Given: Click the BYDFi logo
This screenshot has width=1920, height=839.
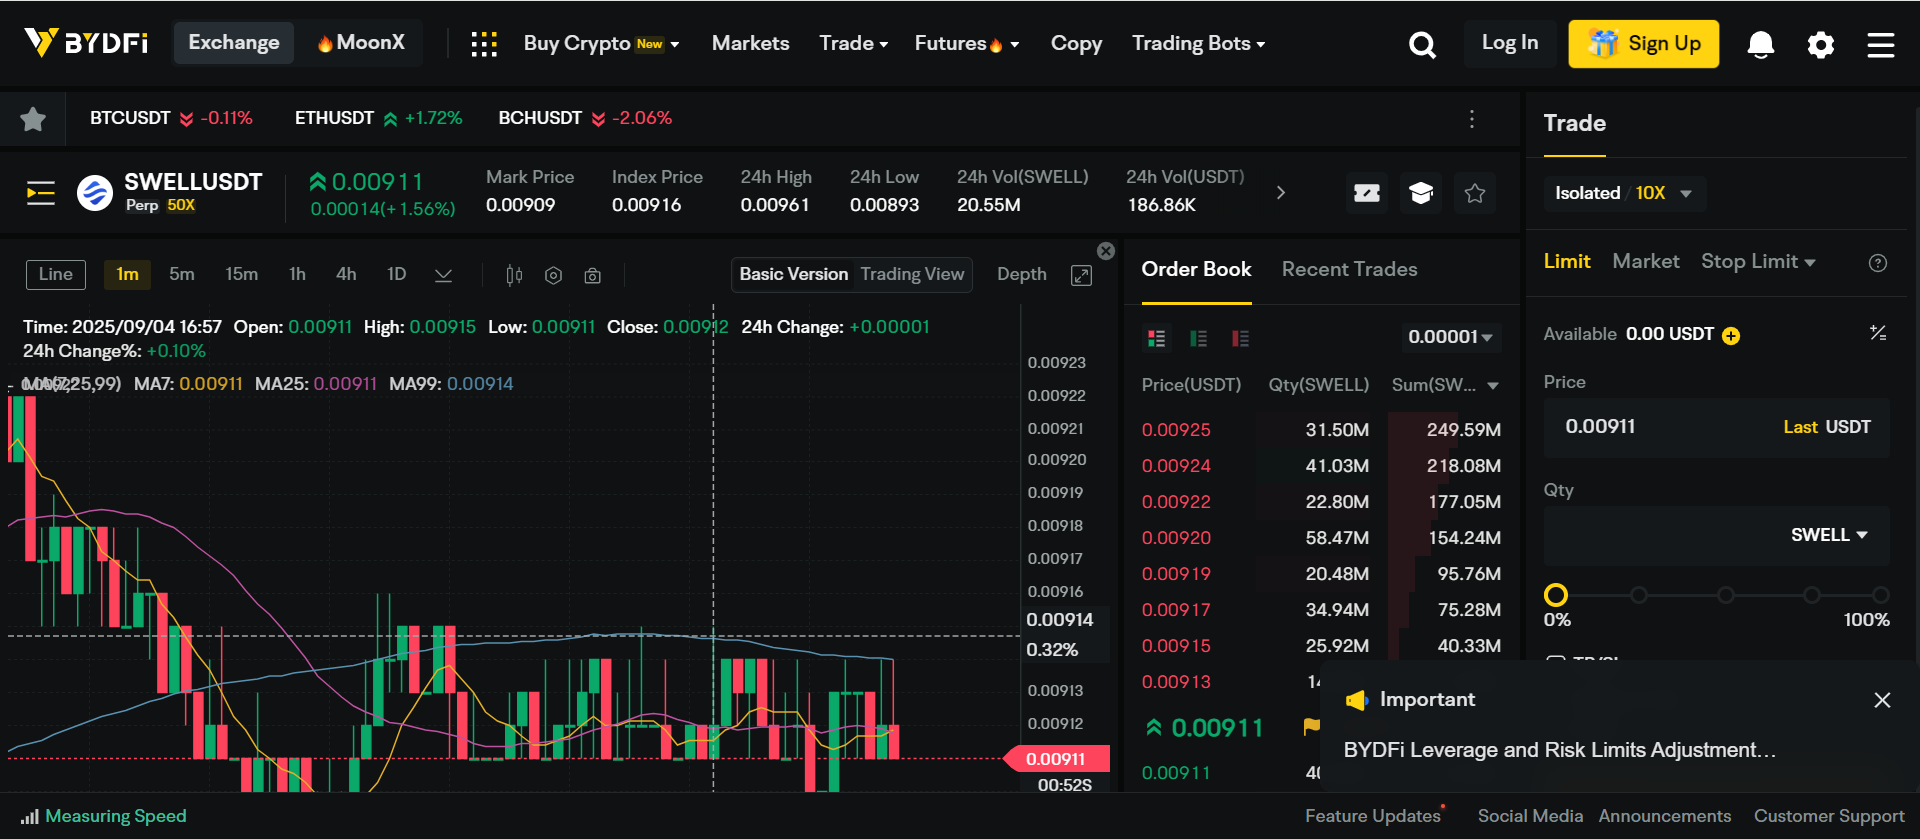Looking at the screenshot, I should point(86,43).
